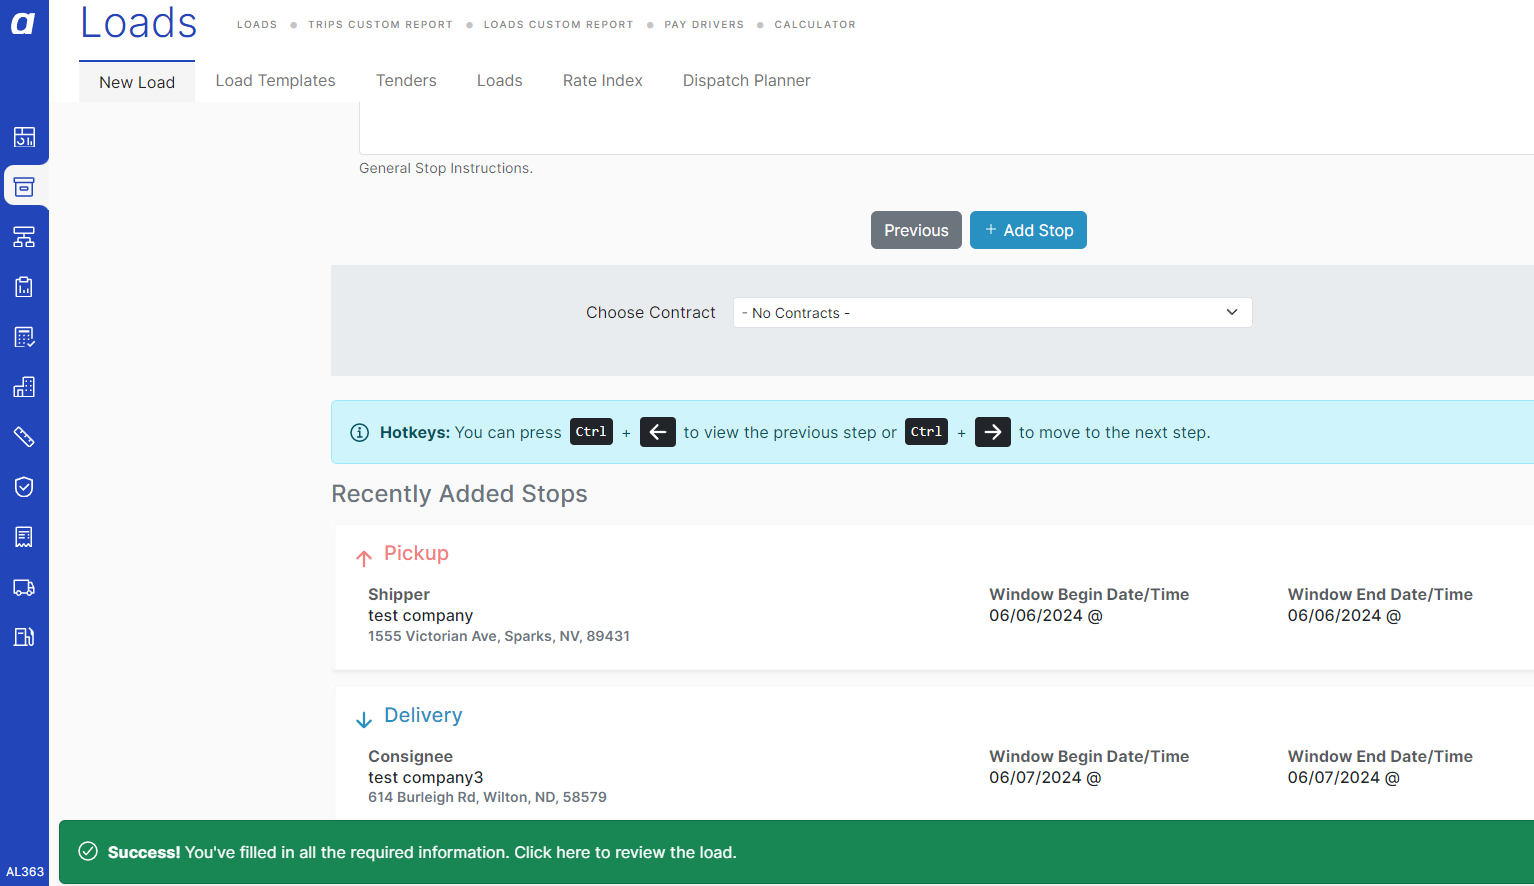Image resolution: width=1534 pixels, height=886 pixels.
Task: Click the app logo at top-left
Action: pyautogui.click(x=23, y=23)
